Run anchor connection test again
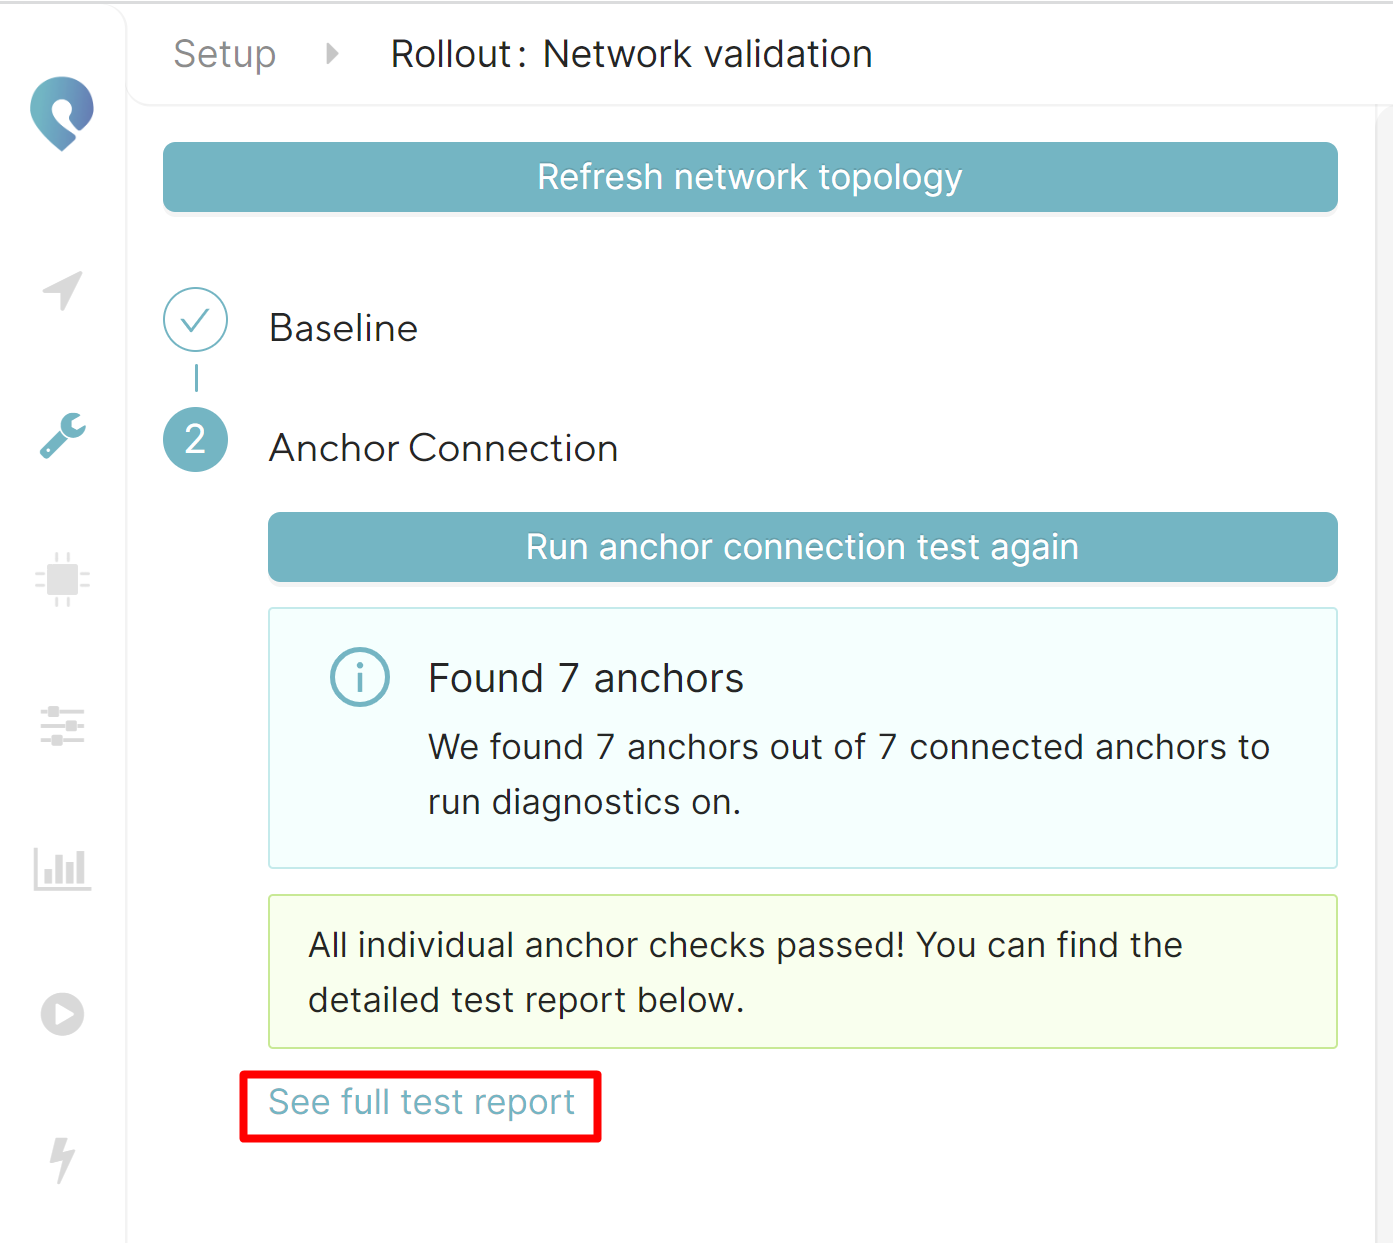 (x=802, y=547)
